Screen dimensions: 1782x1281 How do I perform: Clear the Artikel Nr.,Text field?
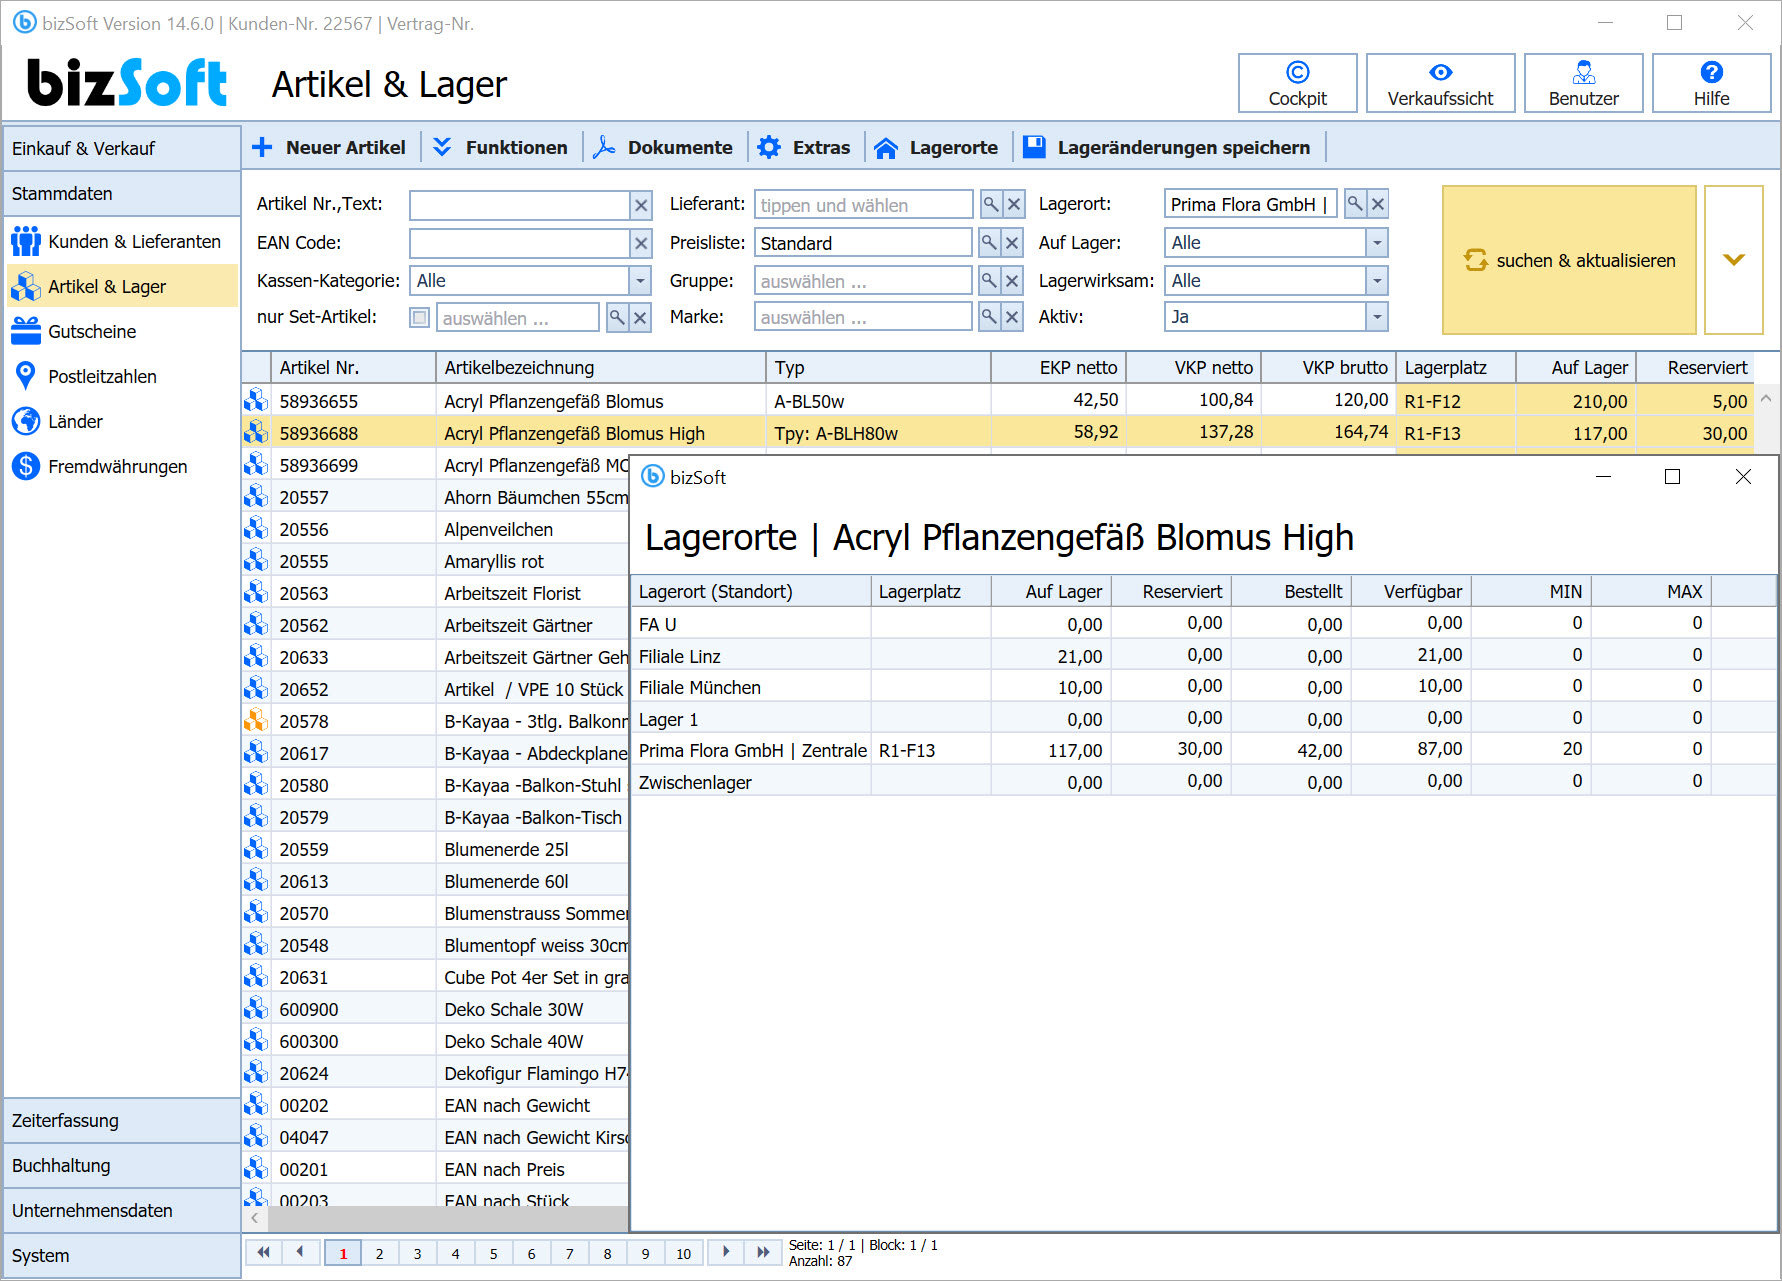point(641,205)
